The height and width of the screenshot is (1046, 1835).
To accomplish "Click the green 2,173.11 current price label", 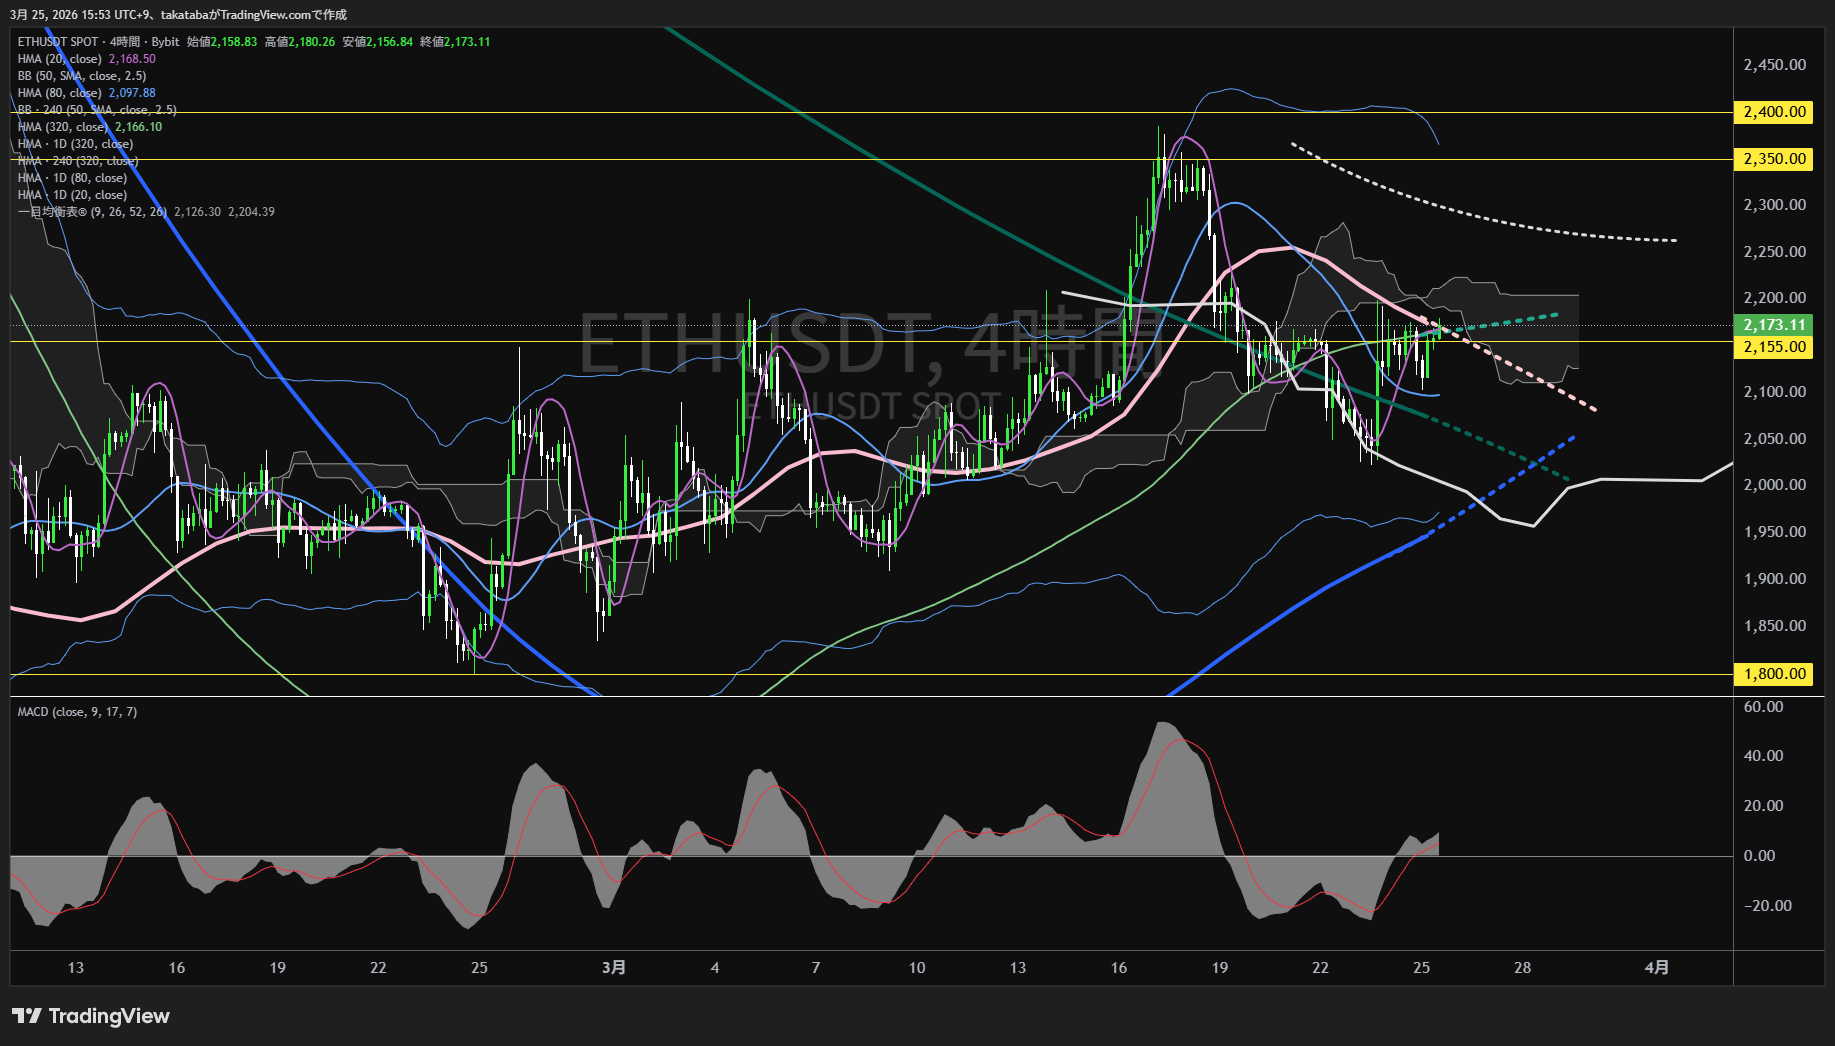I will (1774, 325).
